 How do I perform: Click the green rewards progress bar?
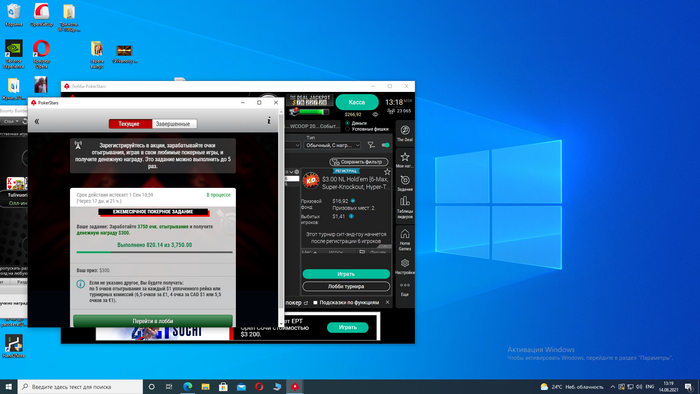tap(314, 112)
